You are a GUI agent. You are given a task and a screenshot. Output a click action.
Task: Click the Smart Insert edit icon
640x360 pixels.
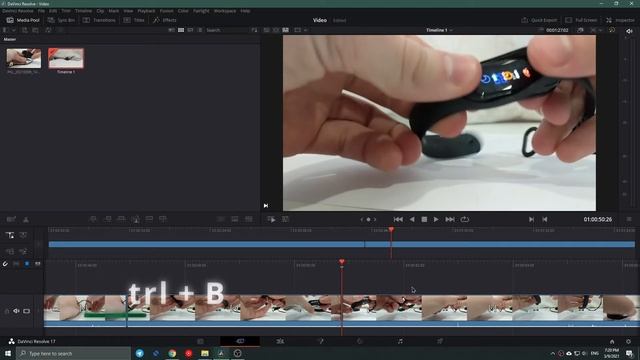pyautogui.click(x=93, y=220)
